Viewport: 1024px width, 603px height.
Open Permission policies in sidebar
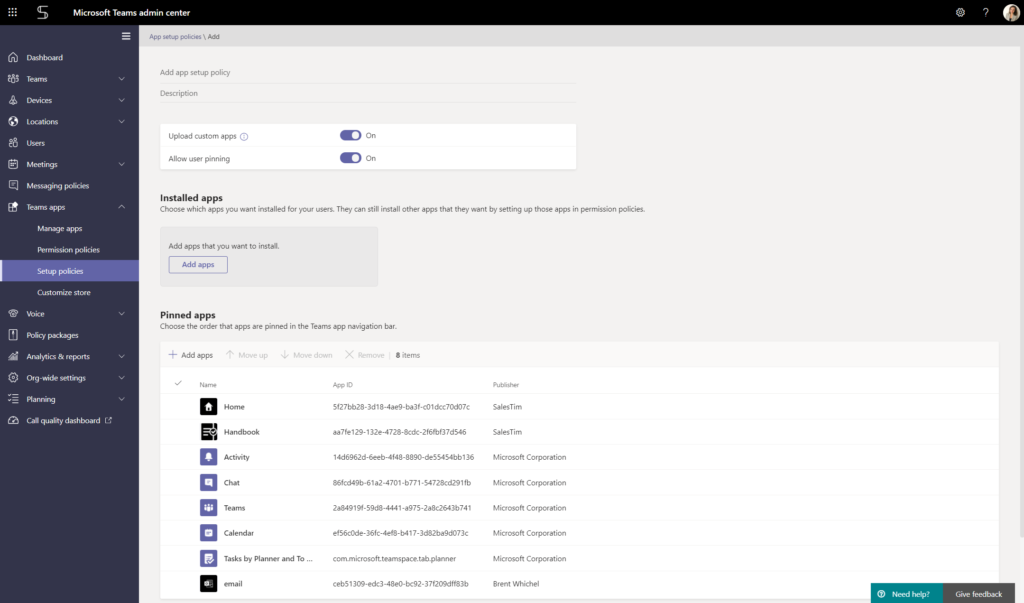click(69, 250)
